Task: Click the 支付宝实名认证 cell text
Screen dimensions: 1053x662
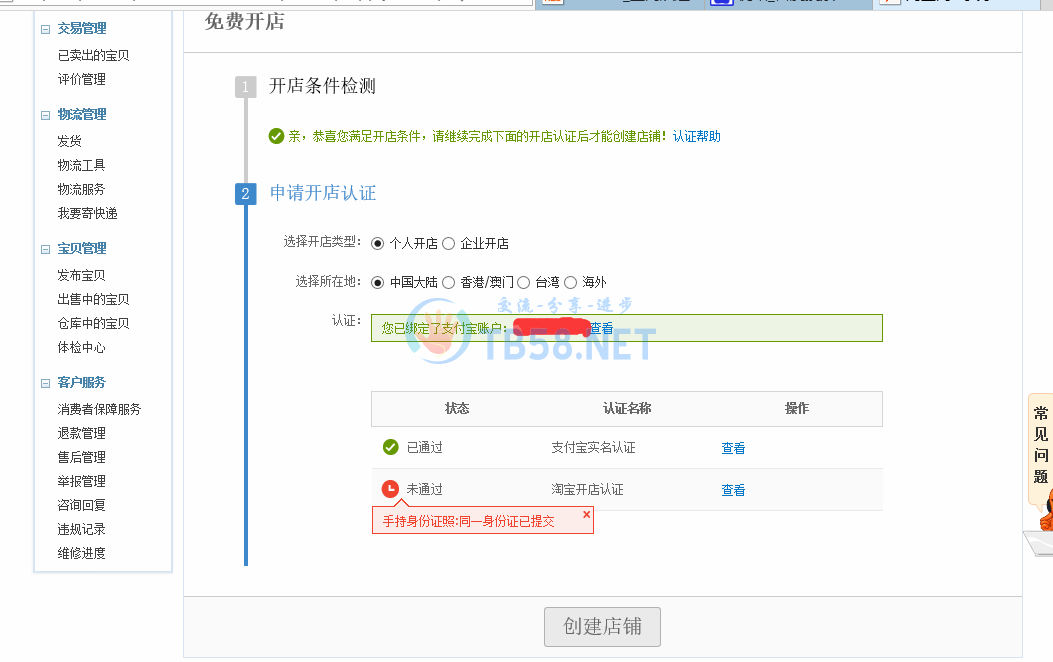Action: [593, 448]
